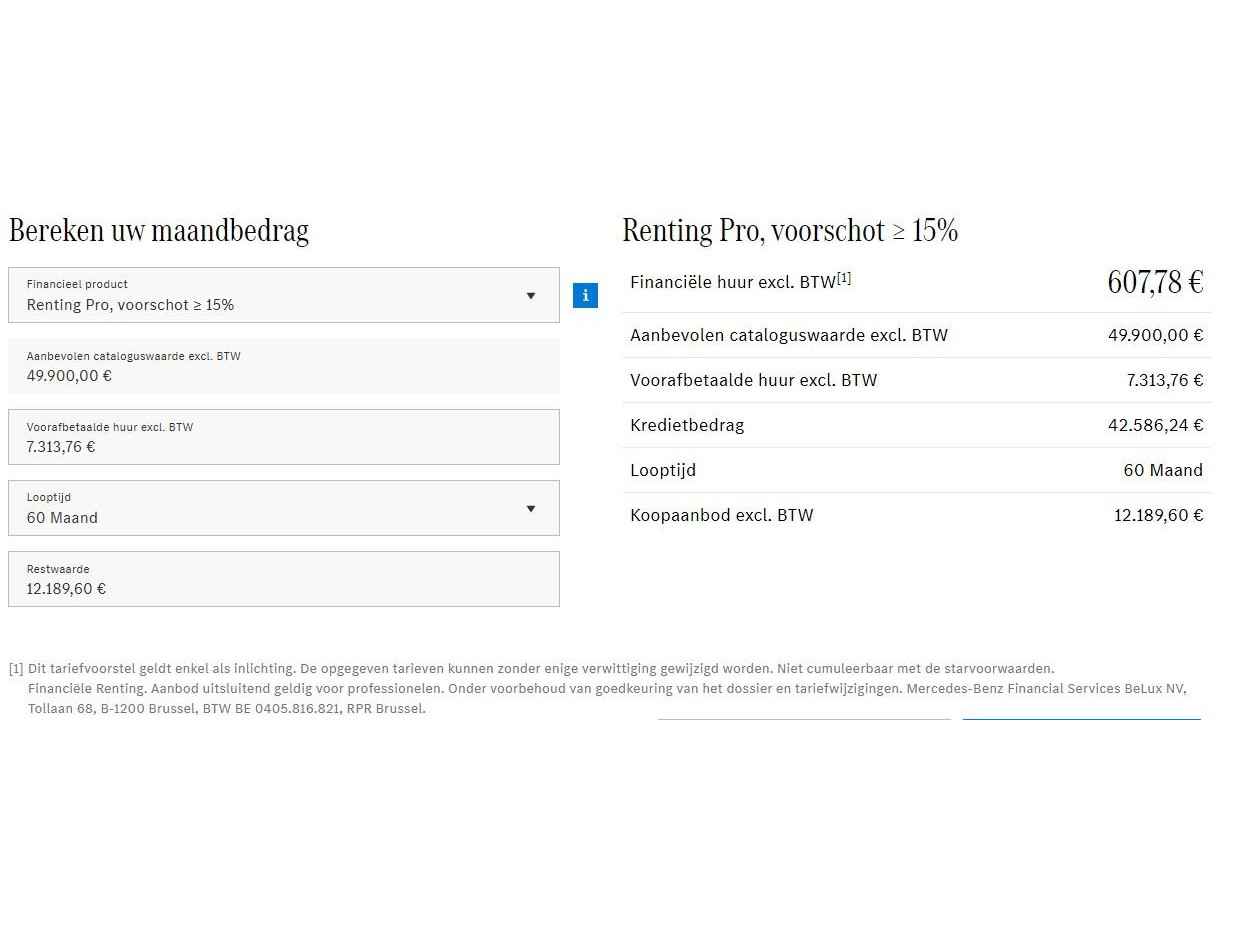Click the '60 Maand' value in Looptijd field

point(62,518)
